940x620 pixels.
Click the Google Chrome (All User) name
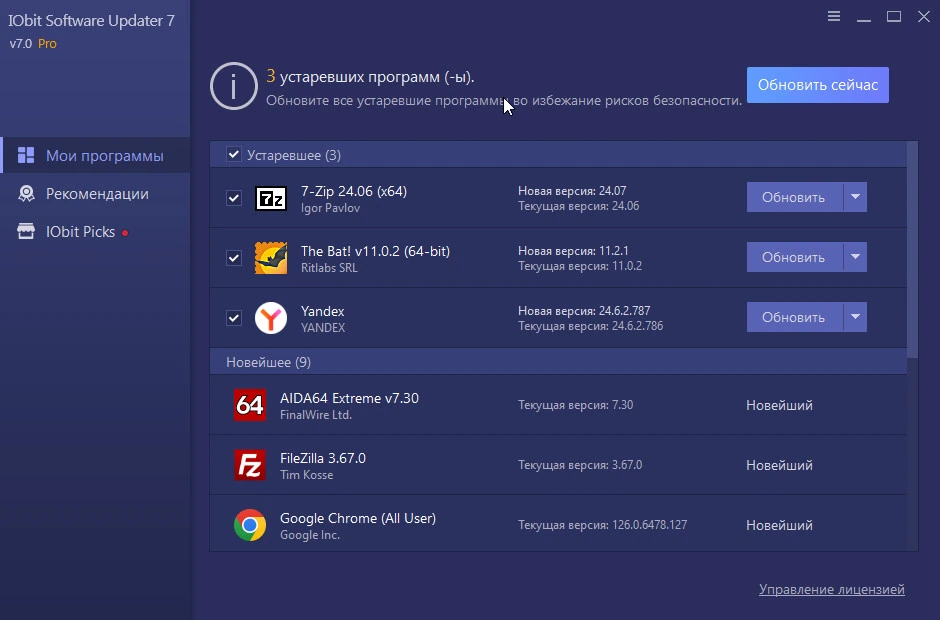358,518
